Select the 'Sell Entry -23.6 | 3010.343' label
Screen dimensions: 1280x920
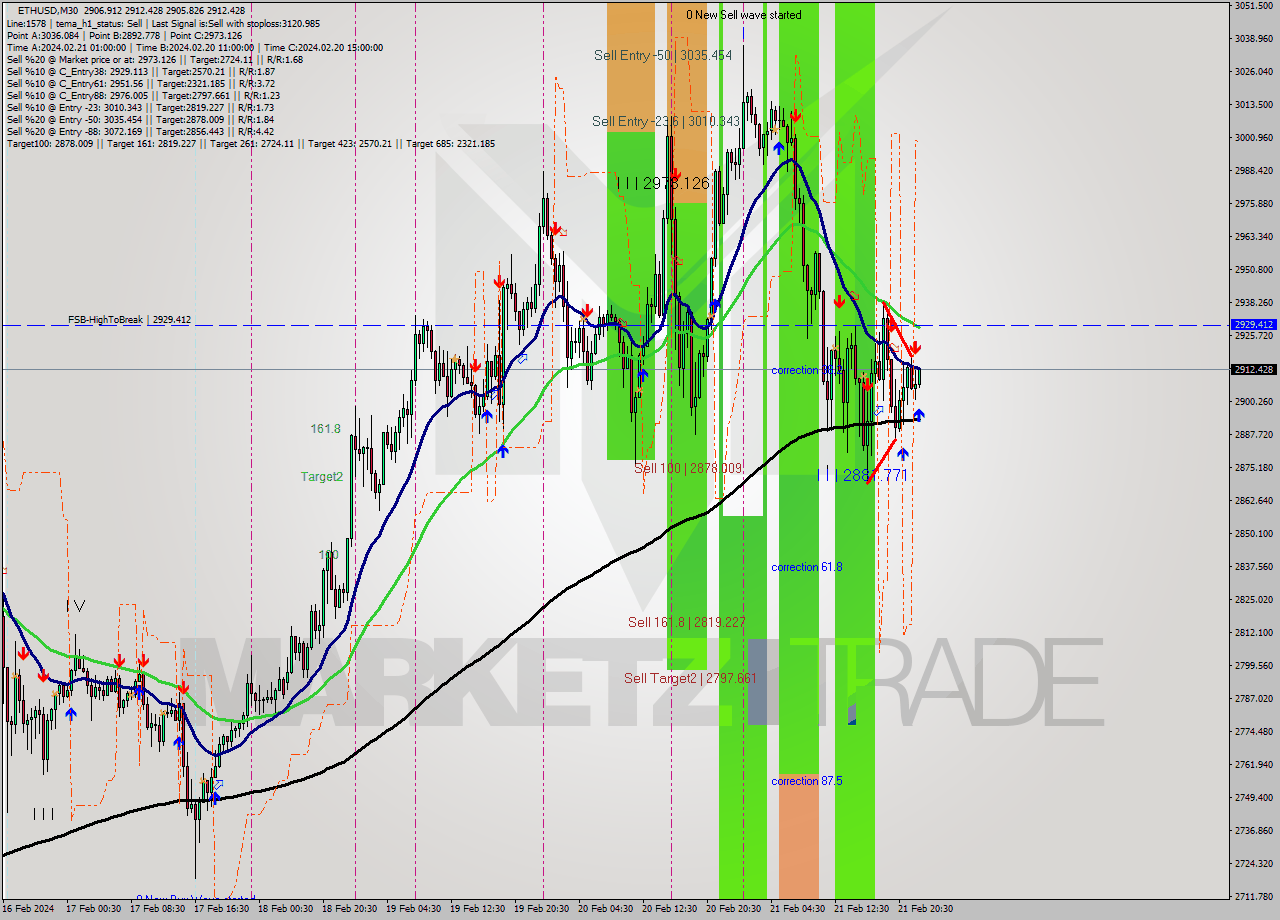664,122
